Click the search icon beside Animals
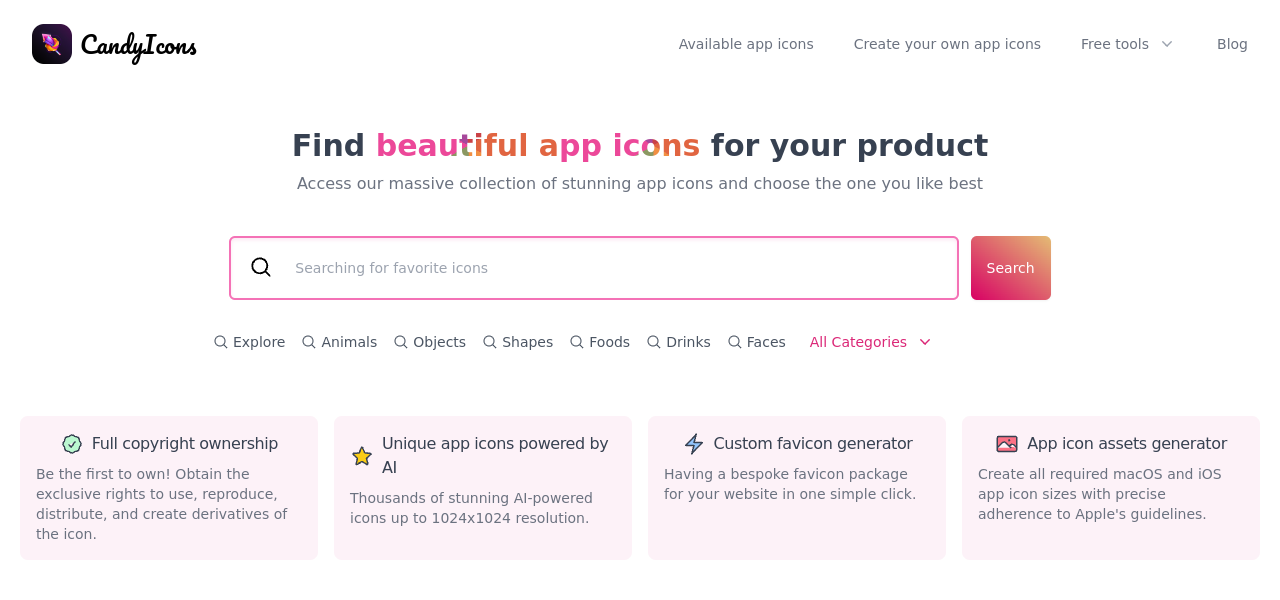Screen dimensions: 1280x600 coord(309,342)
